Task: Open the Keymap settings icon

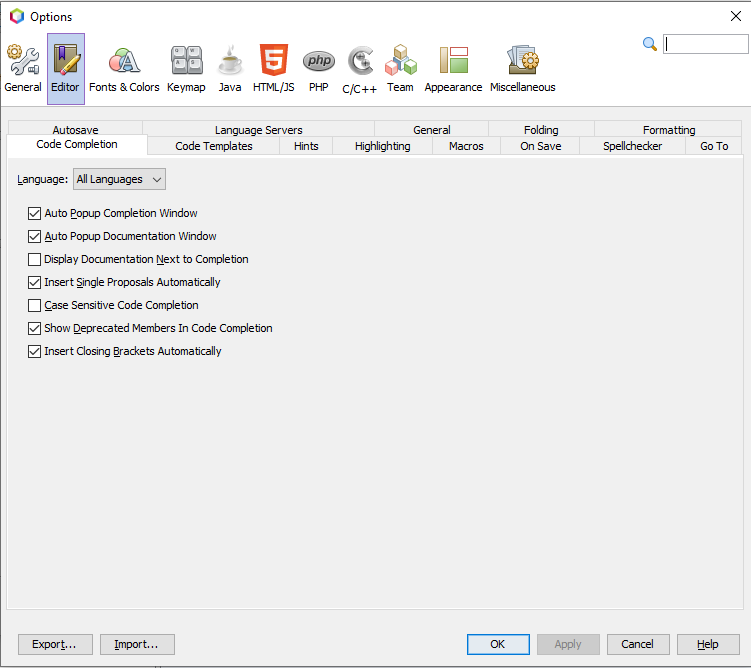Action: 186,62
